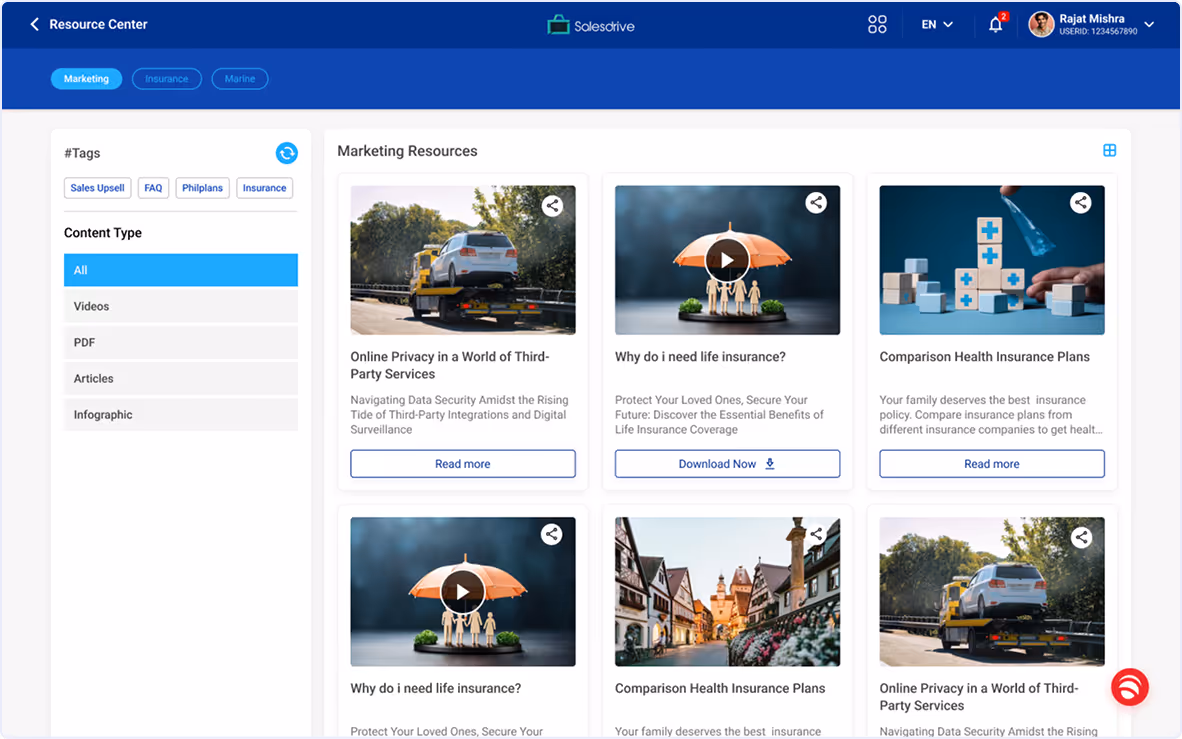1182x739 pixels.
Task: Open the bottom row tow truck thumbnail
Action: 992,592
